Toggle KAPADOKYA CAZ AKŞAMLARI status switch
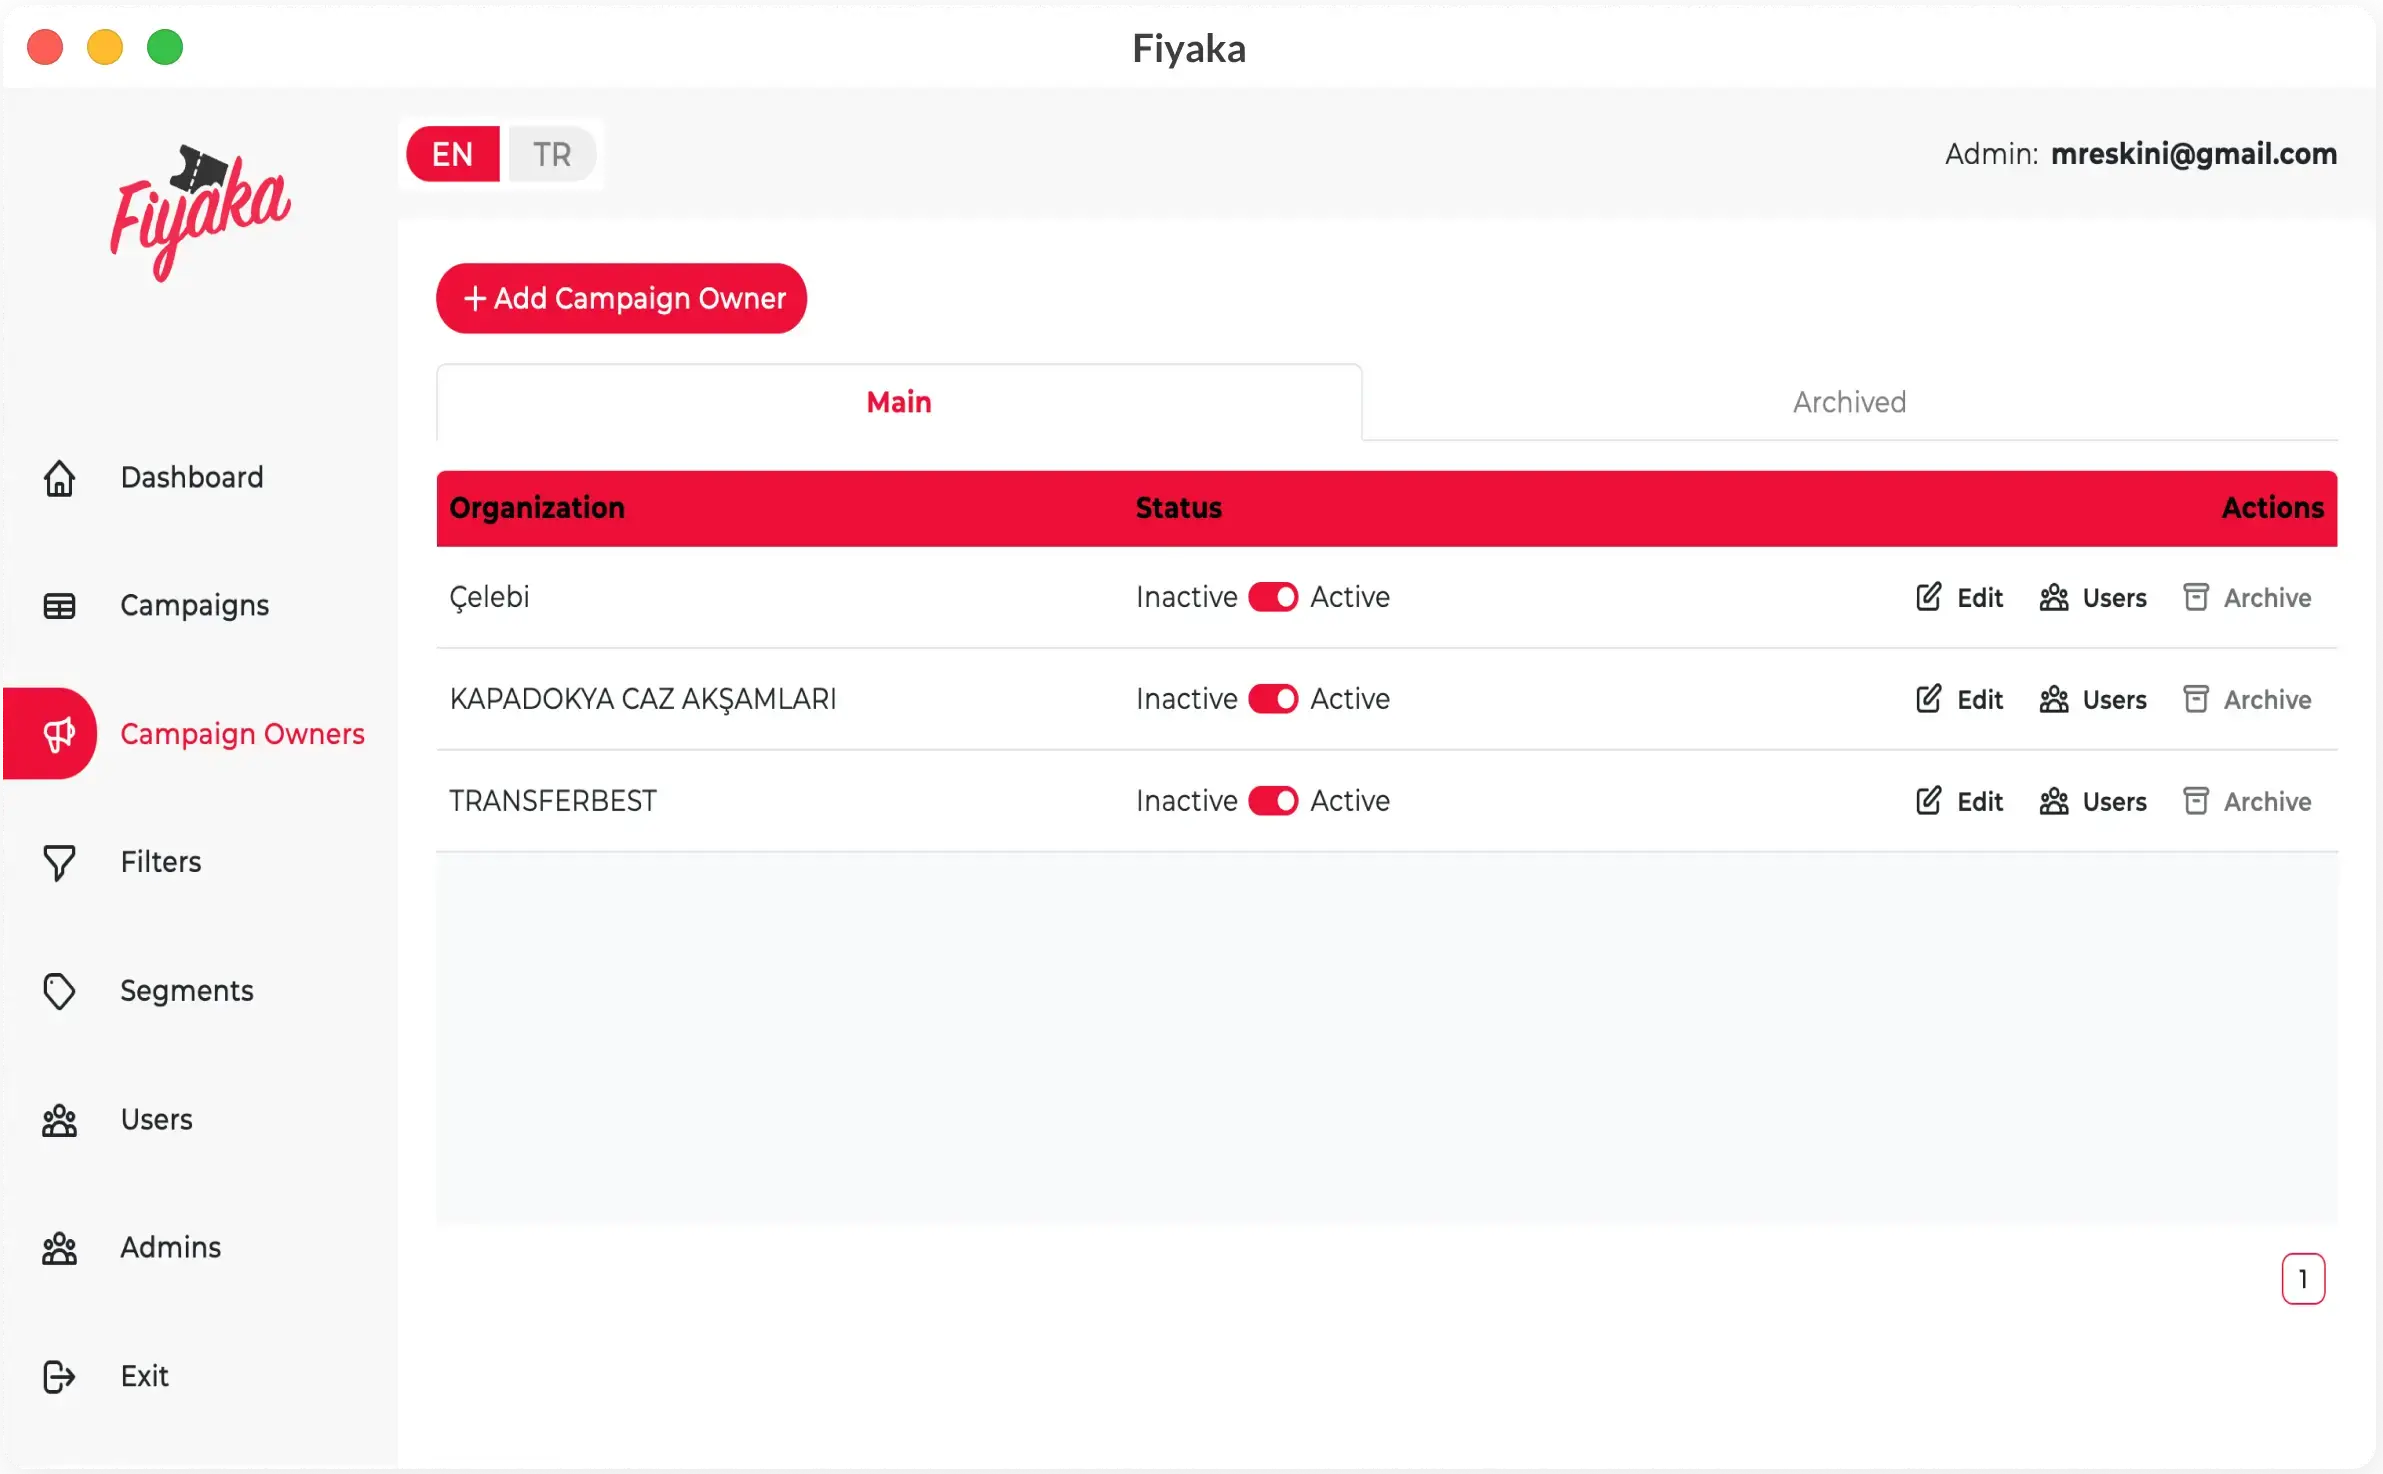The height and width of the screenshot is (1474, 2383). click(x=1272, y=699)
